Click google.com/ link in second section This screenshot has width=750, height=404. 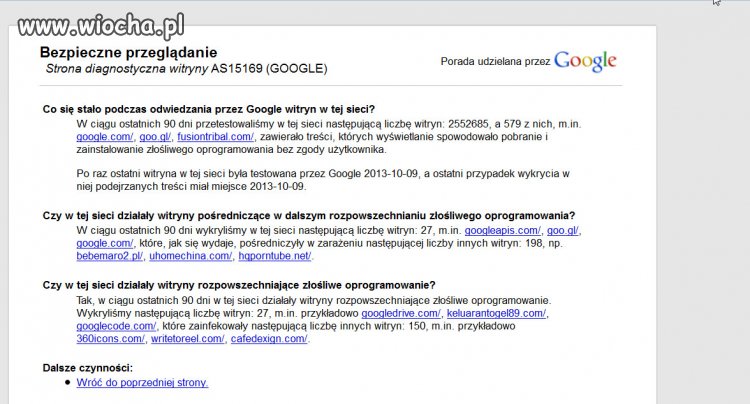click(105, 243)
